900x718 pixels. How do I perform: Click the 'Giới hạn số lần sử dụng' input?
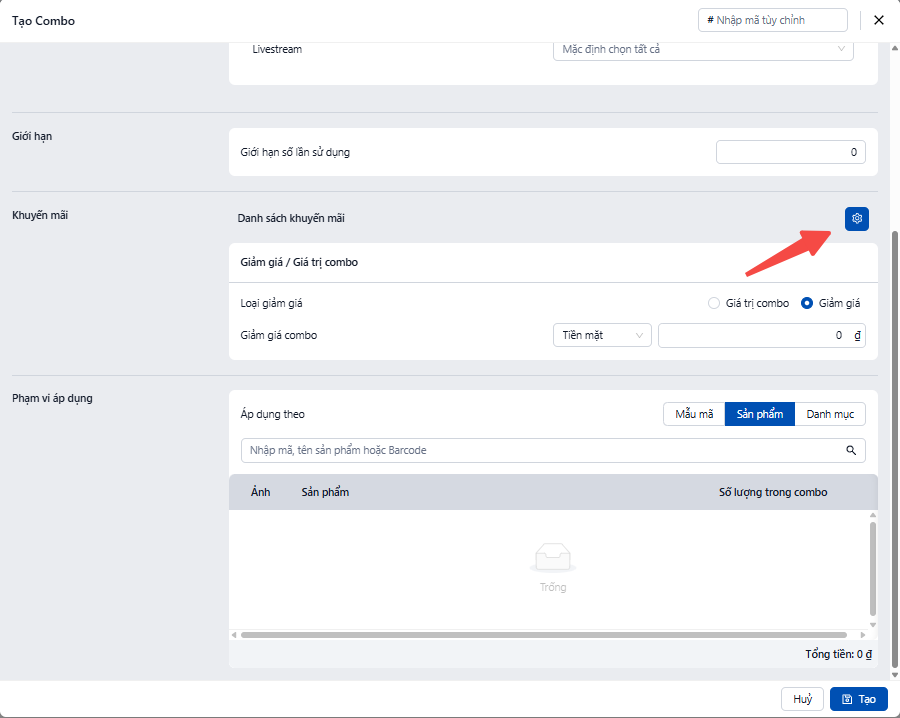[790, 152]
